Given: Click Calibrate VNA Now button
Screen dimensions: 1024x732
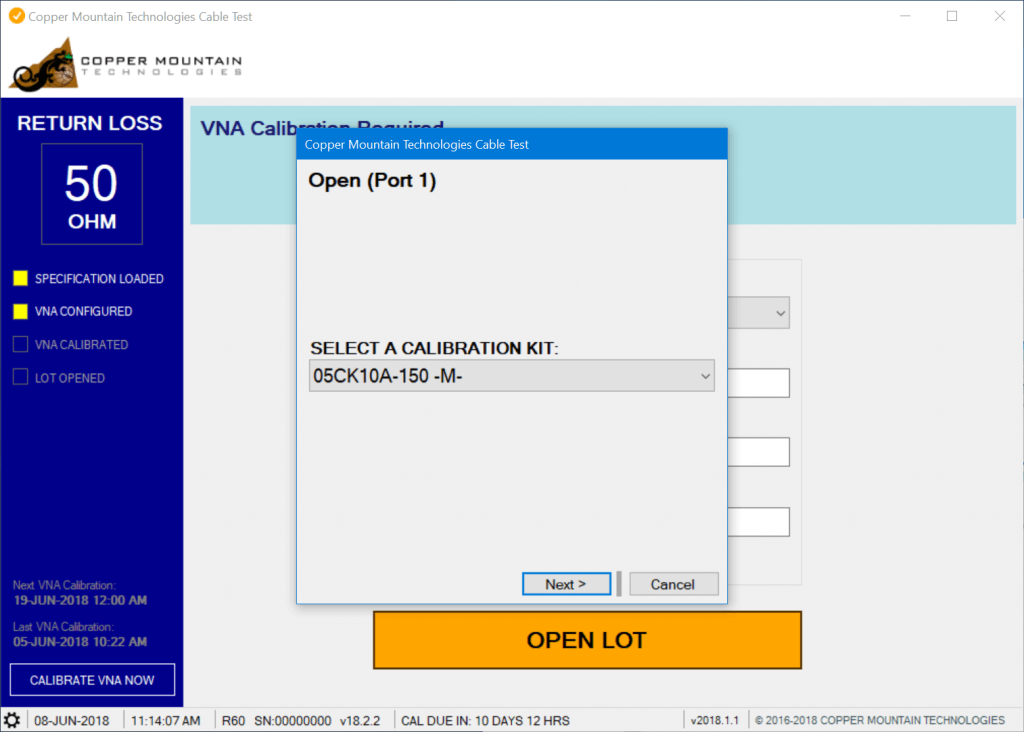Looking at the screenshot, I should click(92, 680).
